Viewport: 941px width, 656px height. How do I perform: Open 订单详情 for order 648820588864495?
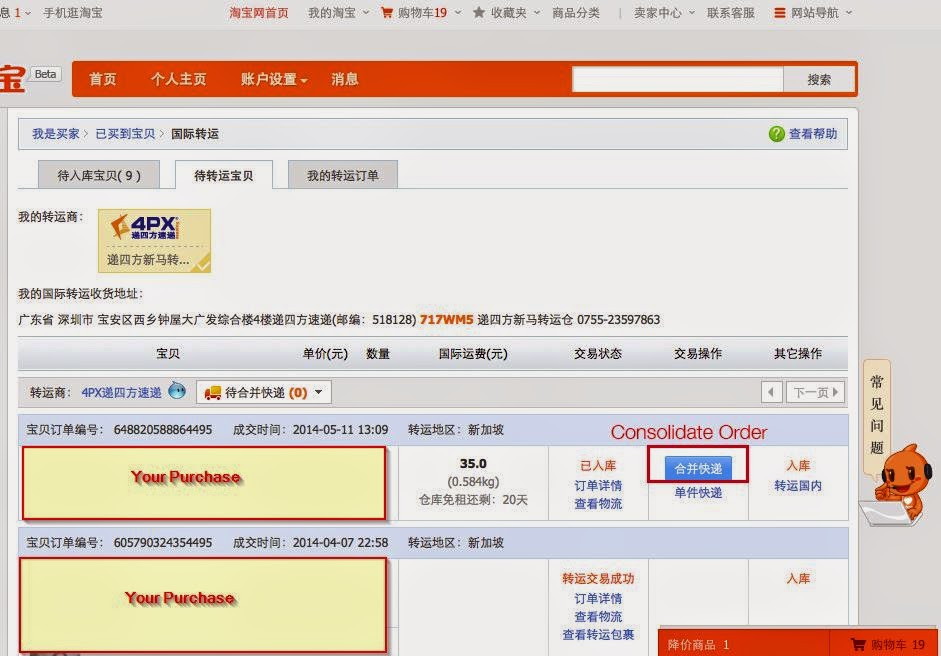point(598,486)
